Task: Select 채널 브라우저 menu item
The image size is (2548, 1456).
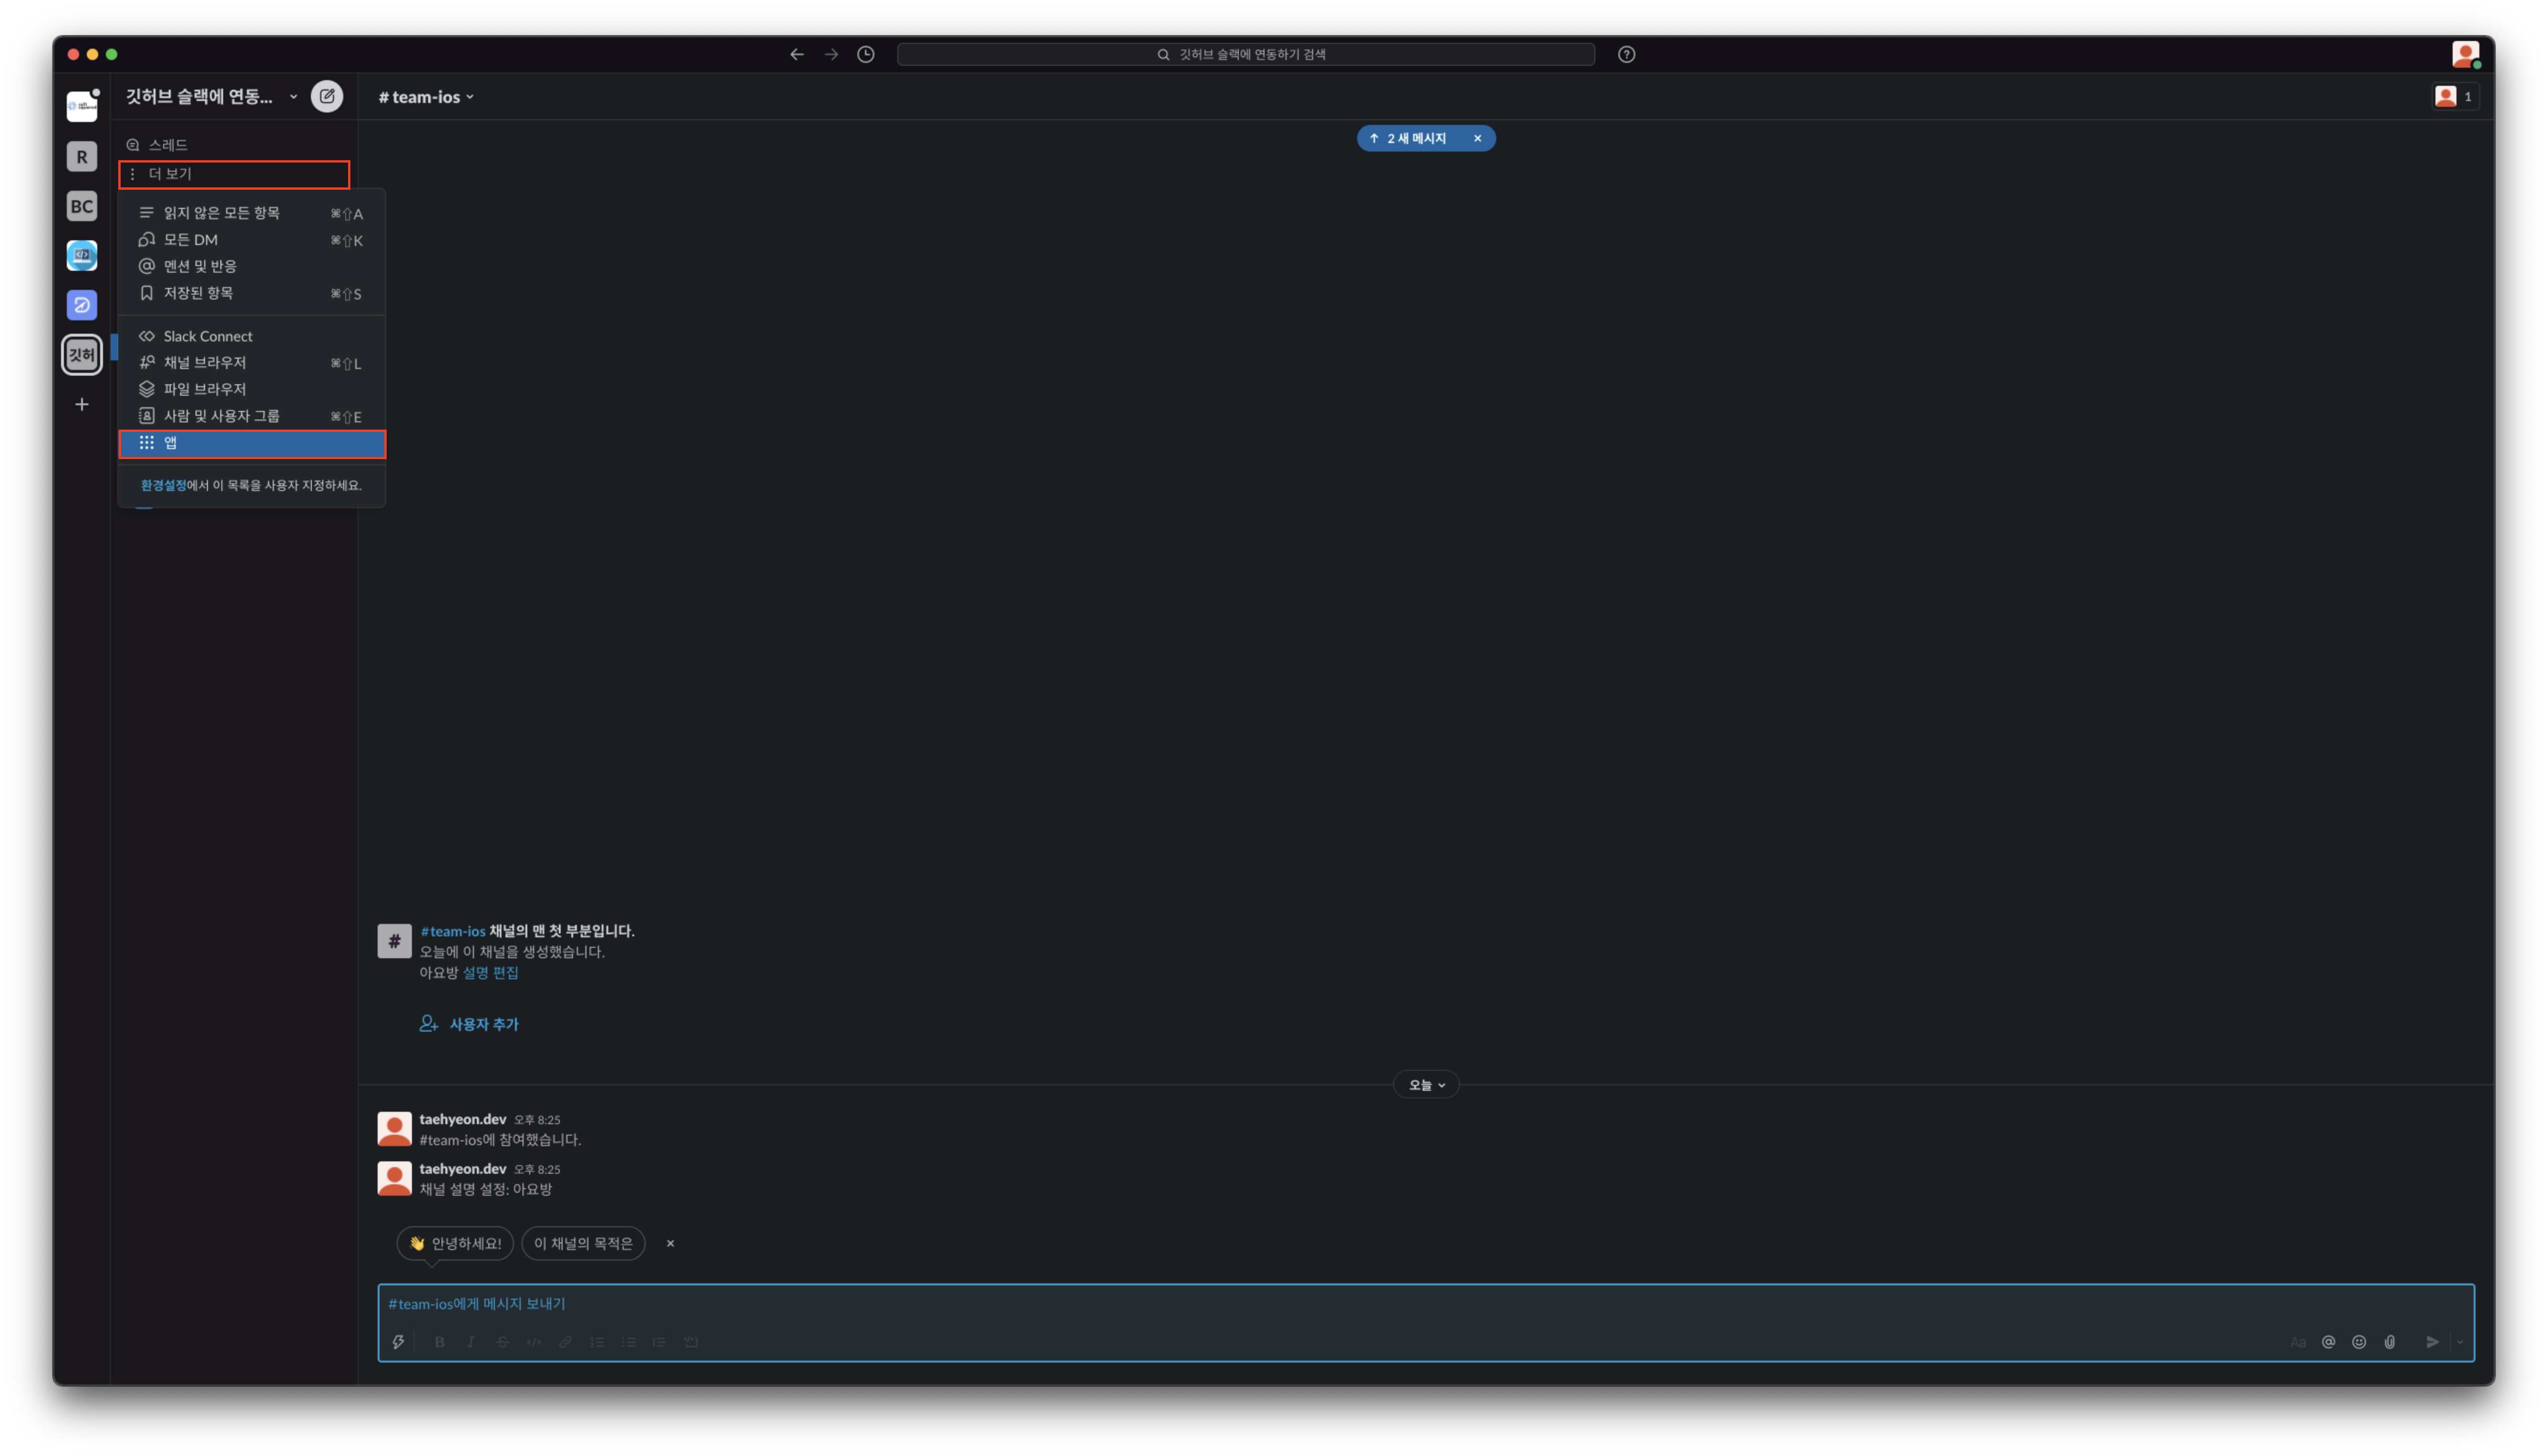Action: pyautogui.click(x=205, y=362)
